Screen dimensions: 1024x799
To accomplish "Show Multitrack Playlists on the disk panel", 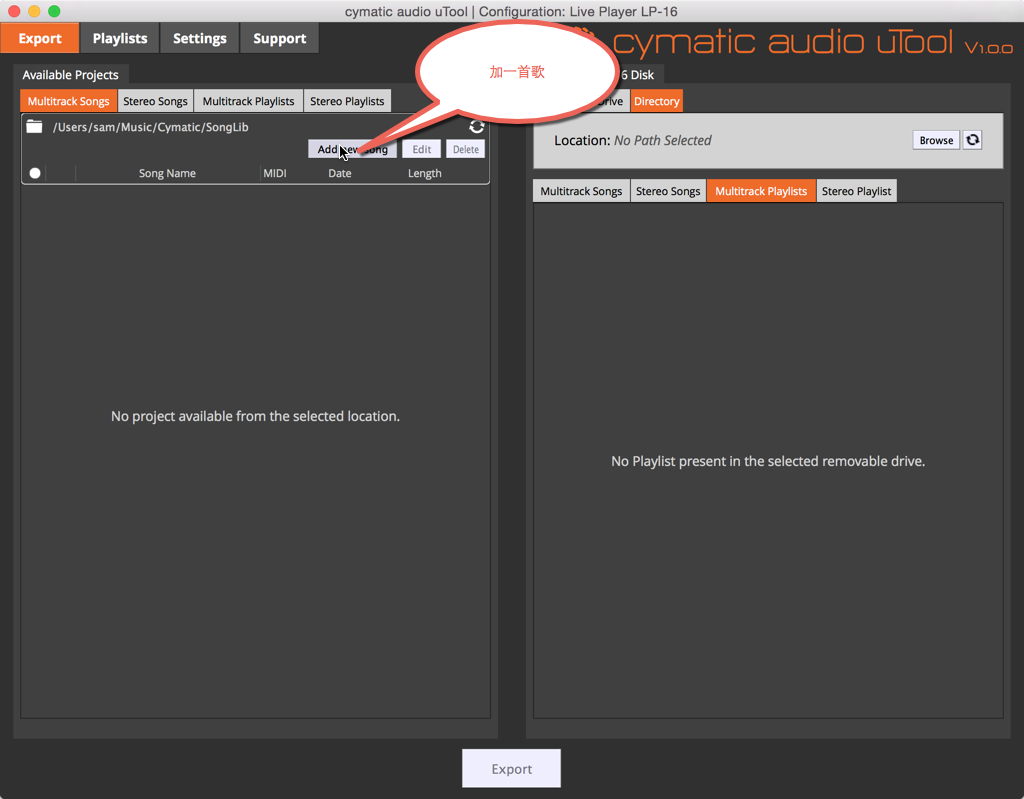I will [761, 191].
